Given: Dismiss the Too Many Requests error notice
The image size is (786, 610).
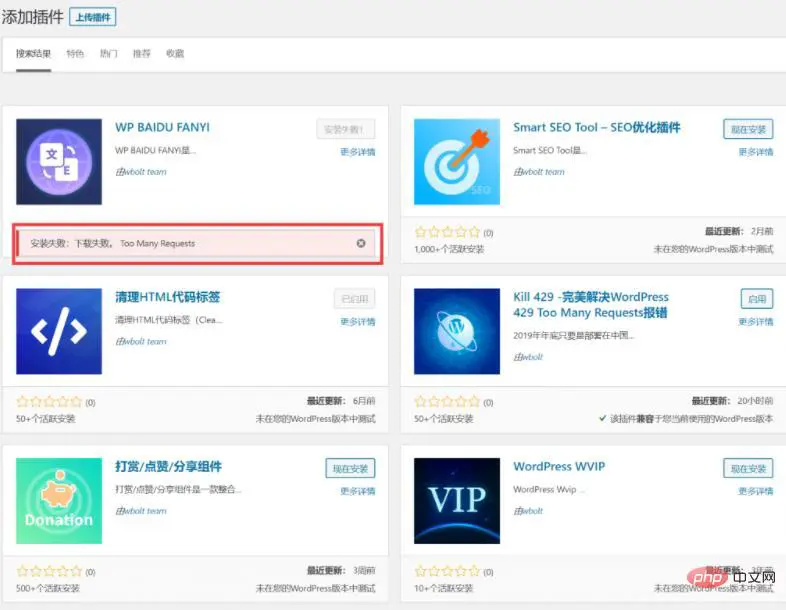Looking at the screenshot, I should point(361,243).
